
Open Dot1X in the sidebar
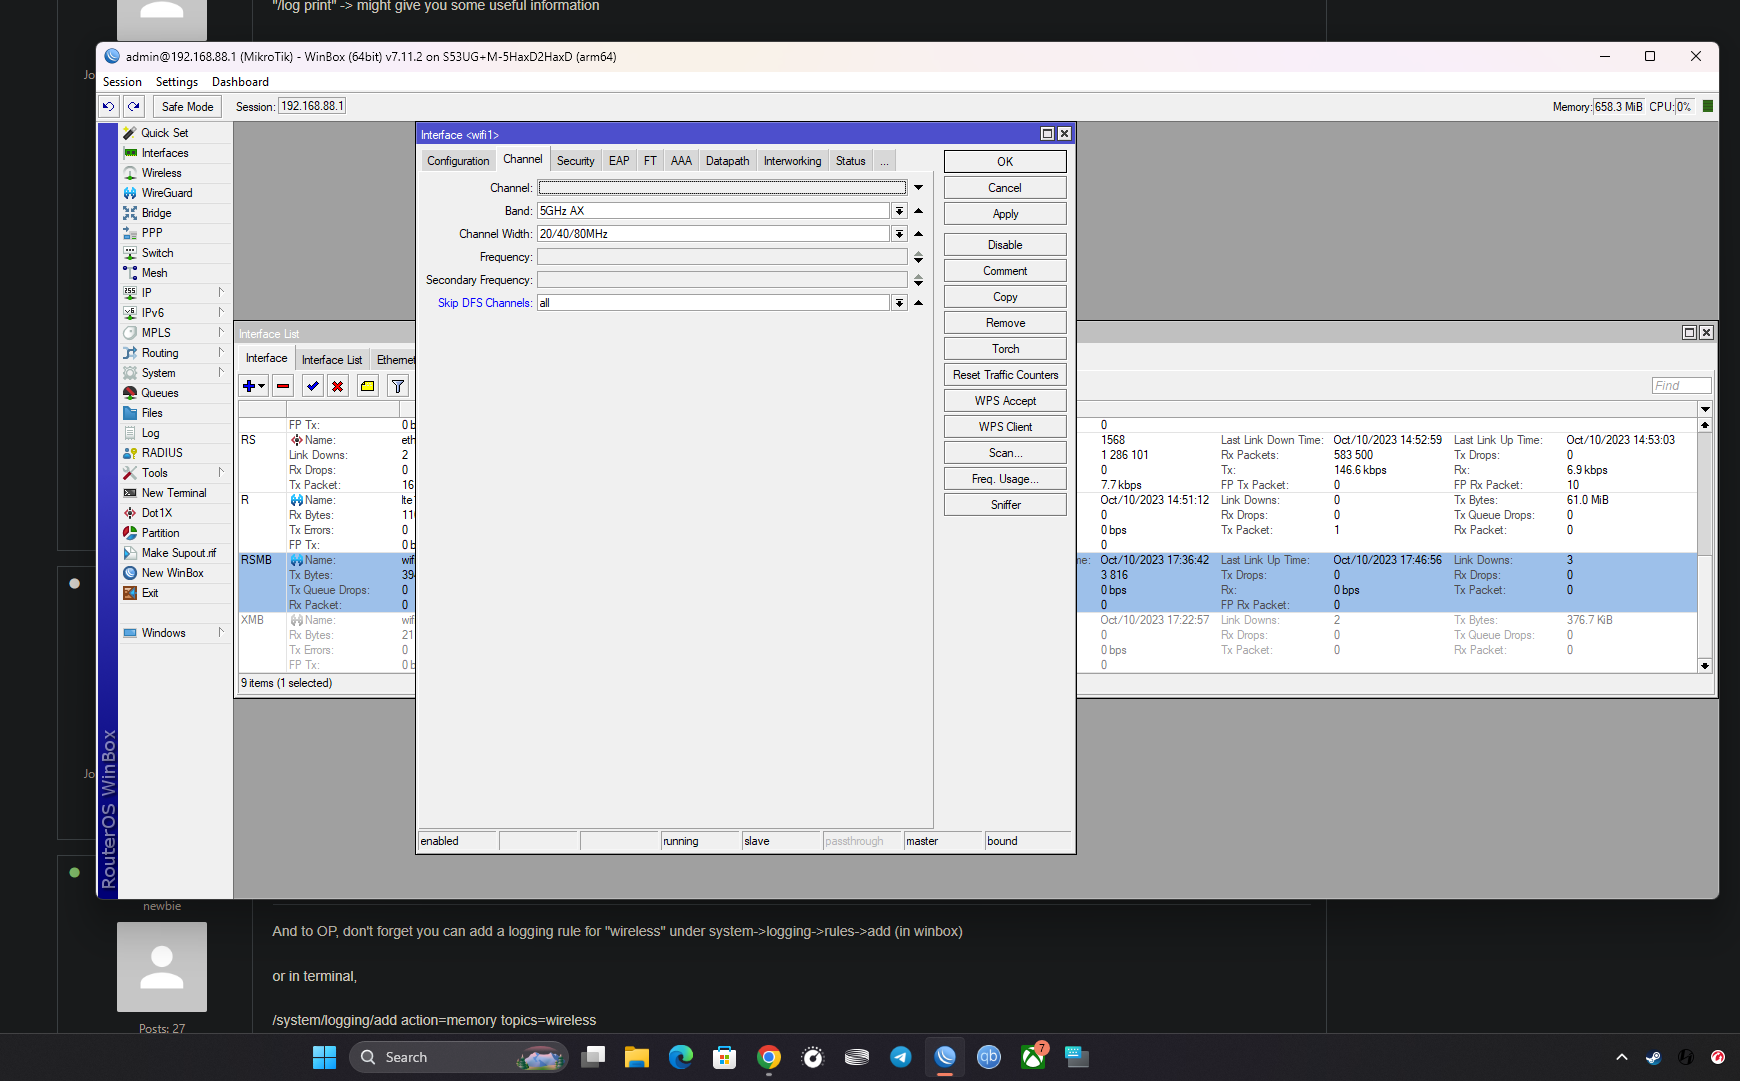[157, 513]
